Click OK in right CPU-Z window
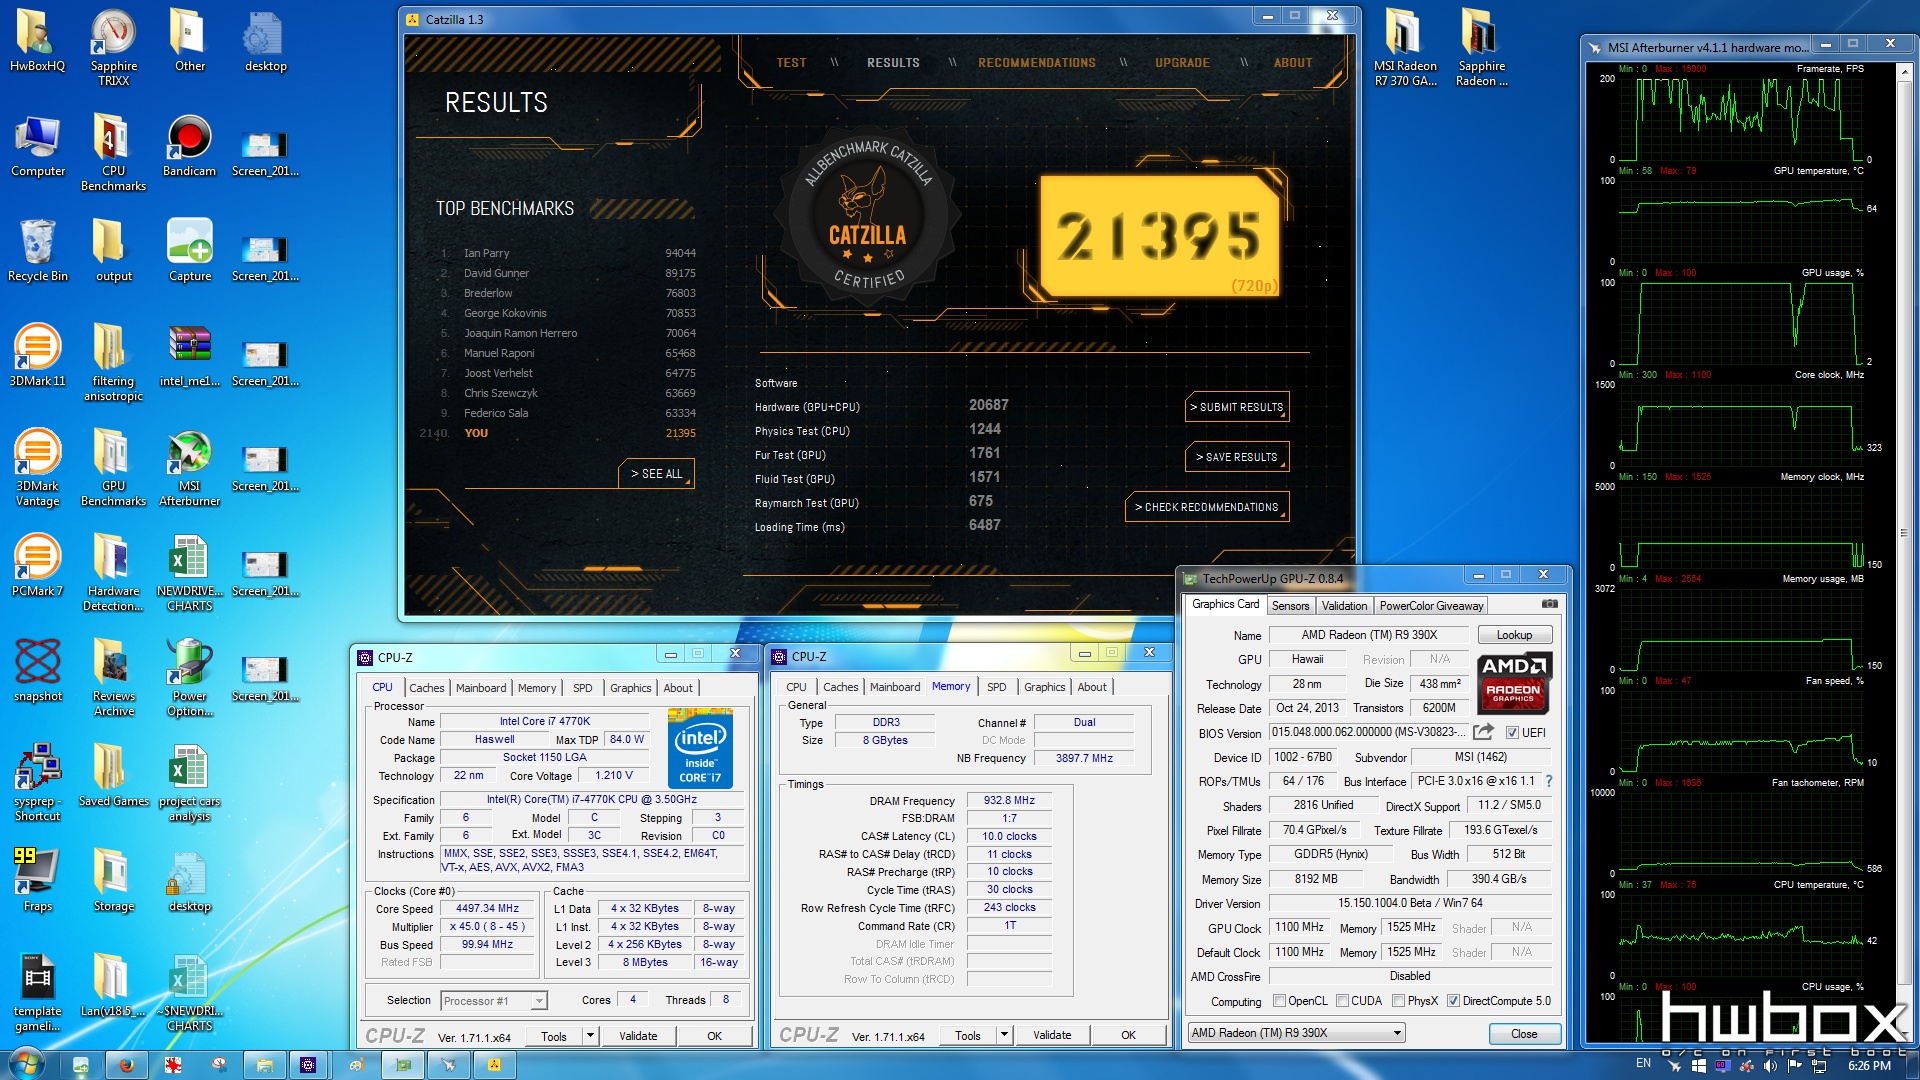The image size is (1920, 1080). 1128,1035
